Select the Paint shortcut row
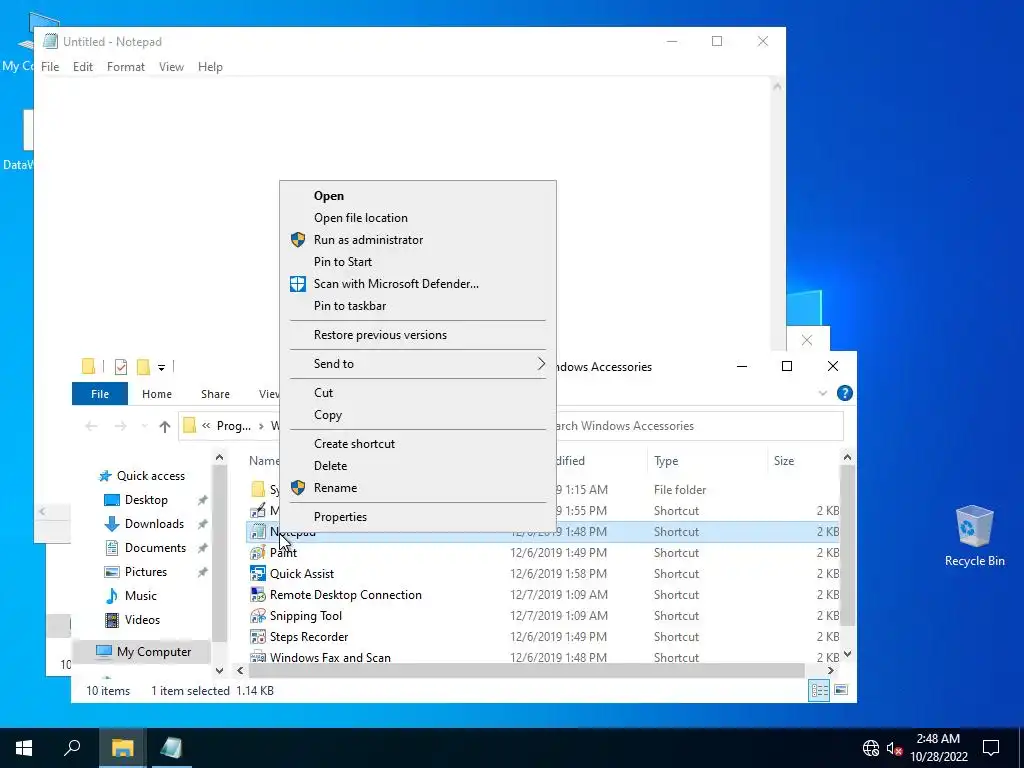The height and width of the screenshot is (768, 1024). point(543,553)
